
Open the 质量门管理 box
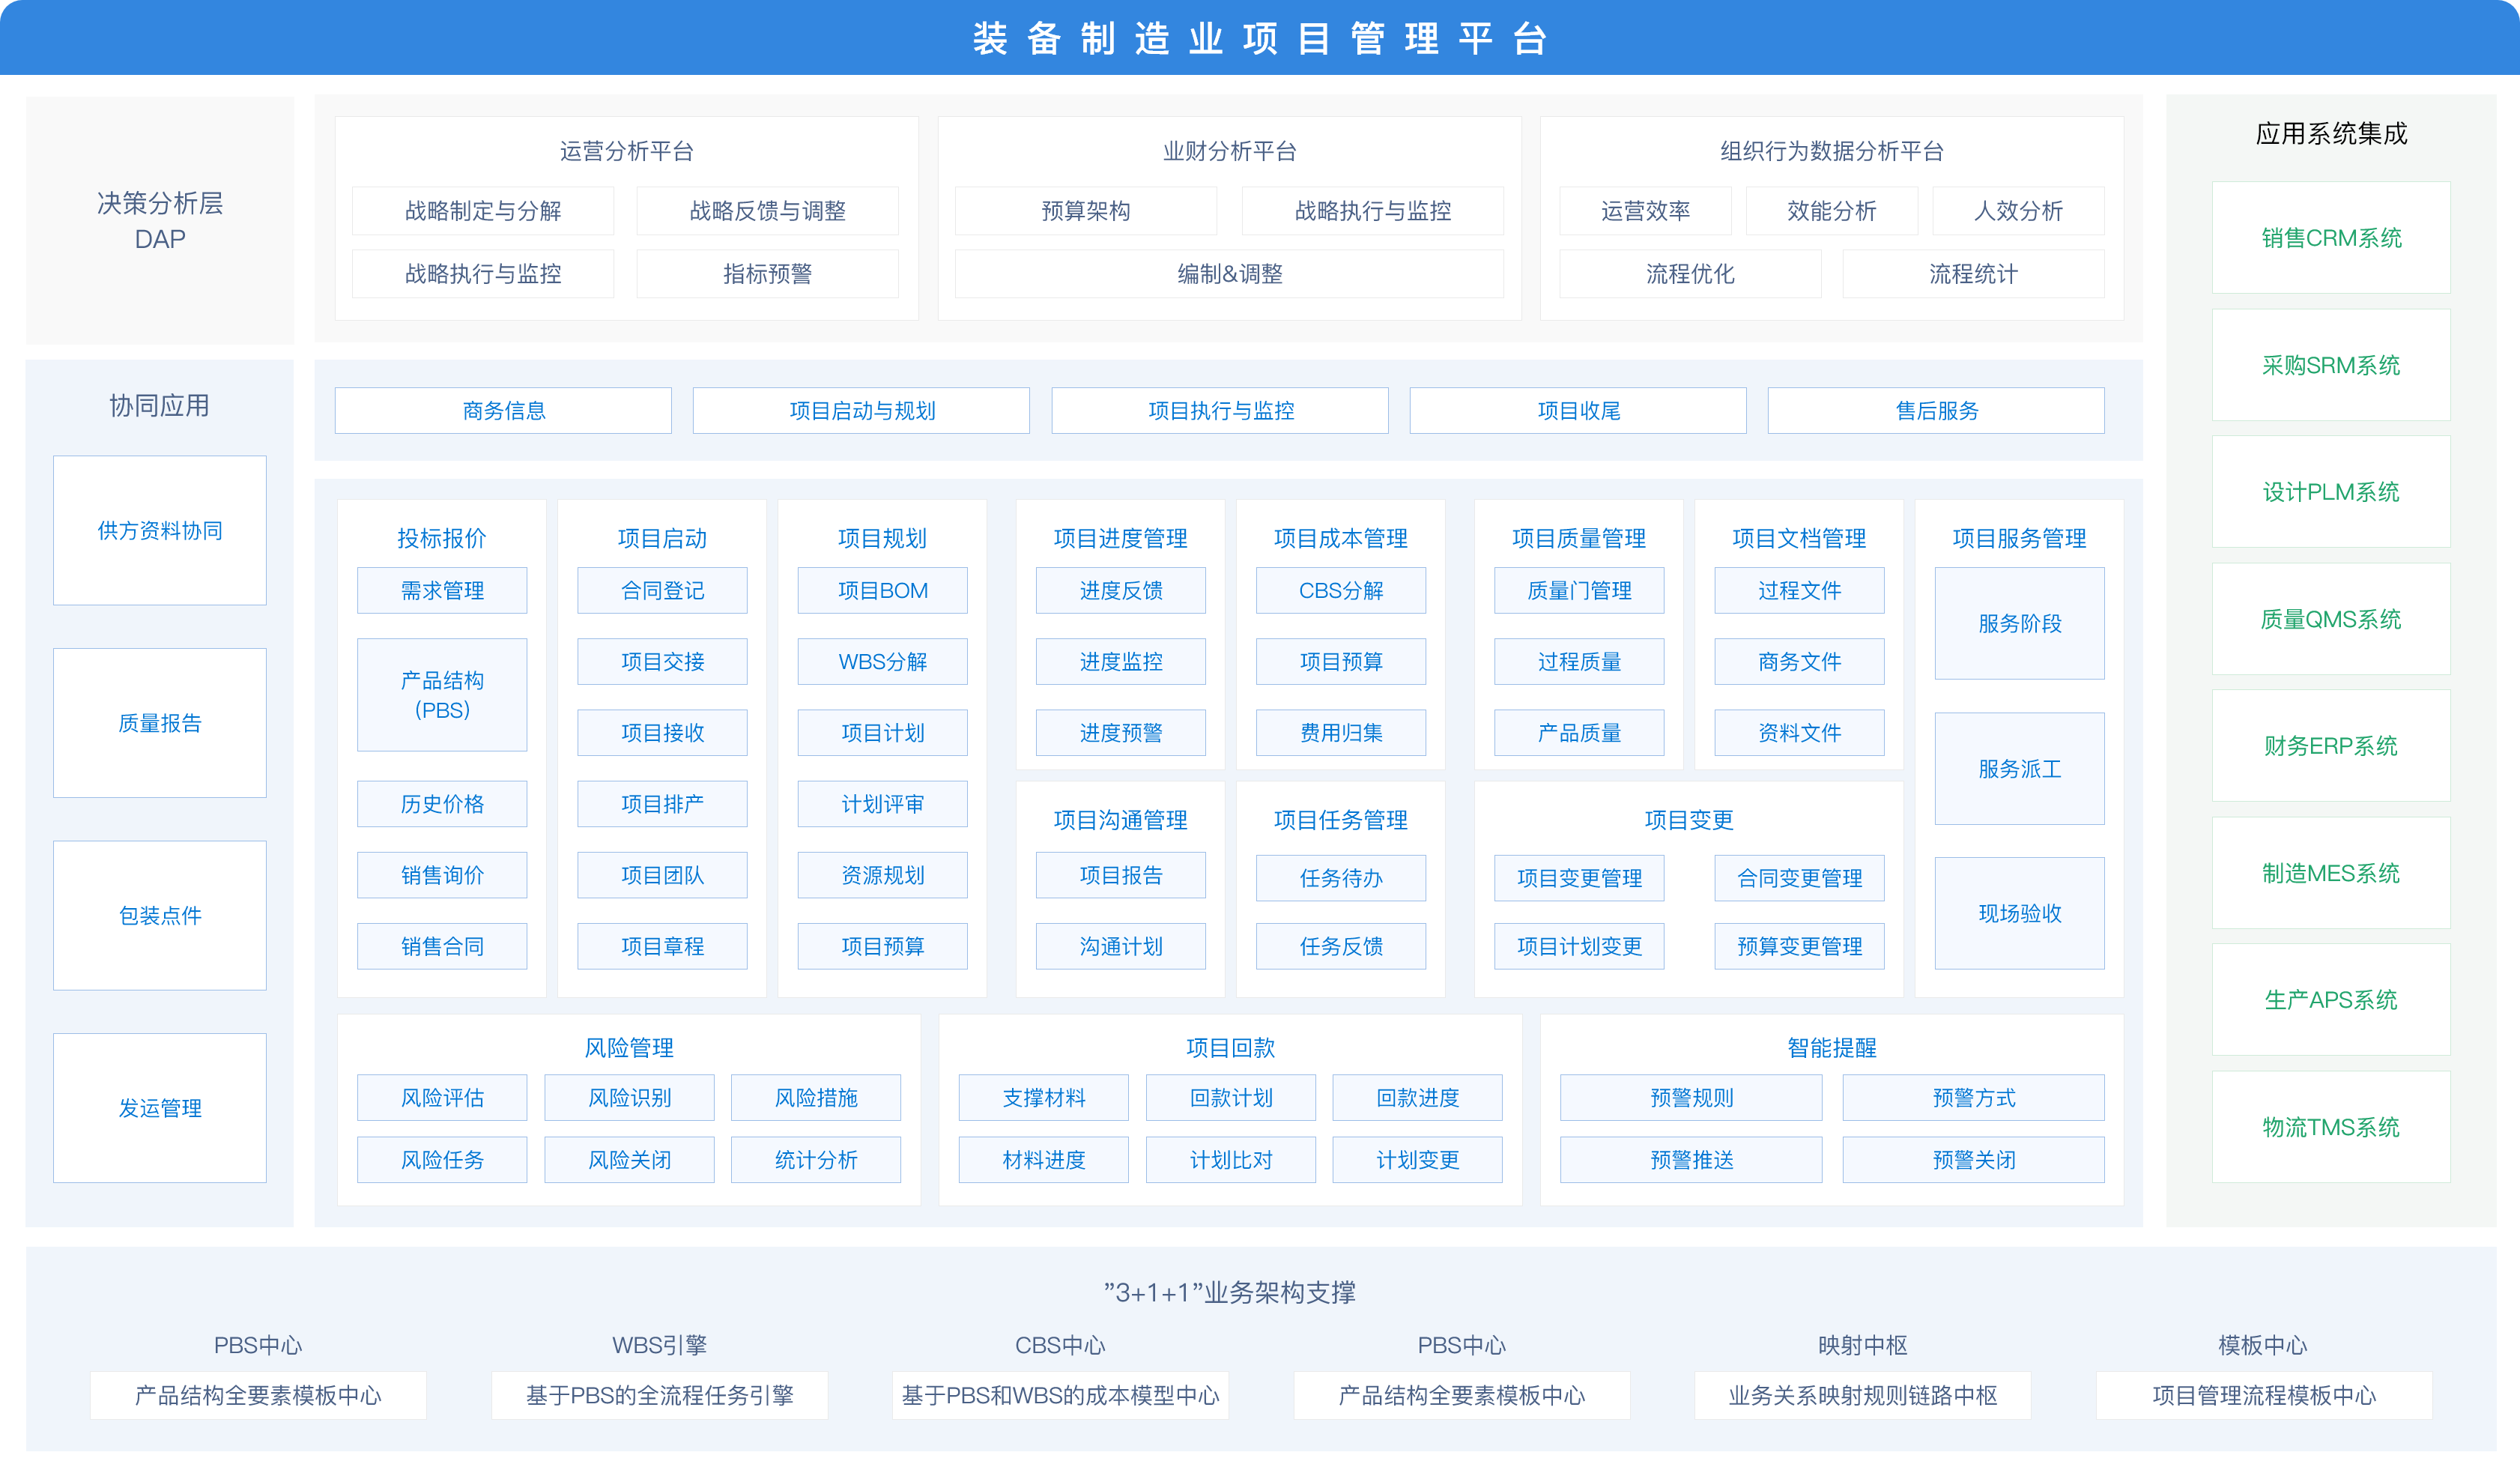pyautogui.click(x=1579, y=590)
